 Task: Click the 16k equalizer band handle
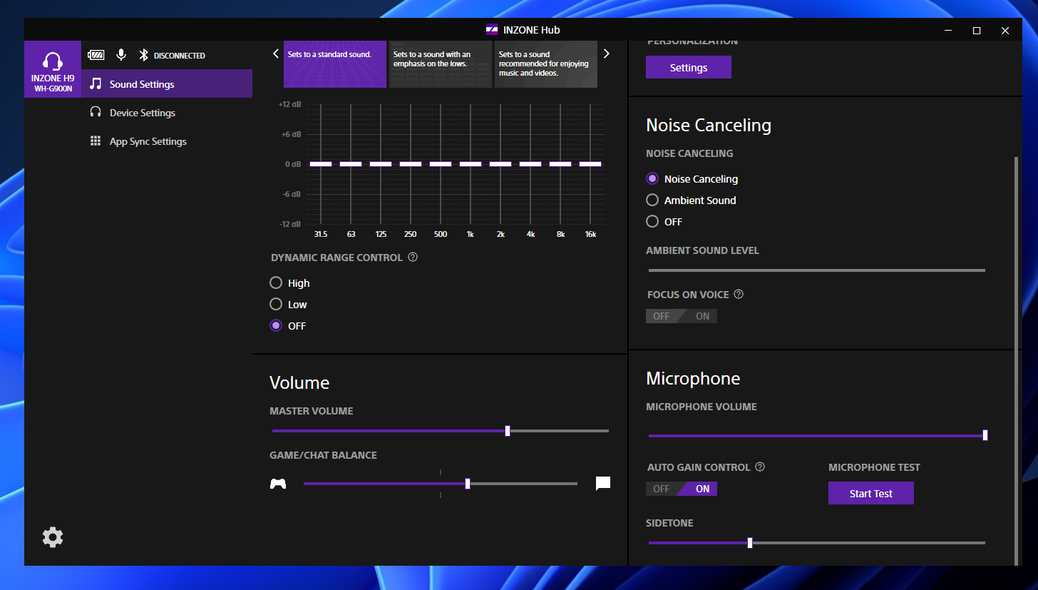click(x=590, y=164)
